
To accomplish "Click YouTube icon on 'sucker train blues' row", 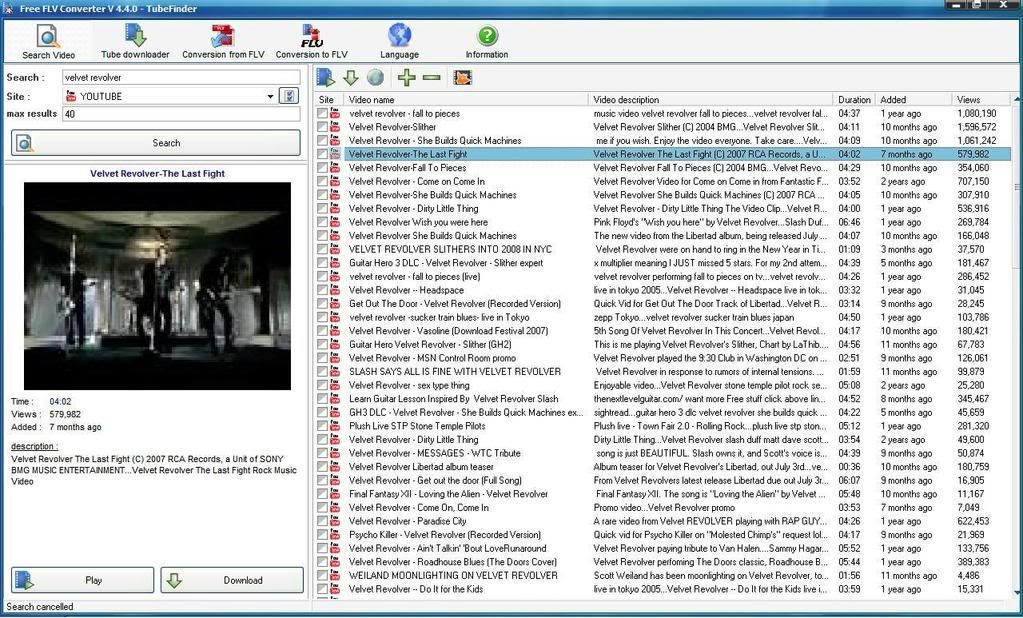I will pyautogui.click(x=335, y=317).
